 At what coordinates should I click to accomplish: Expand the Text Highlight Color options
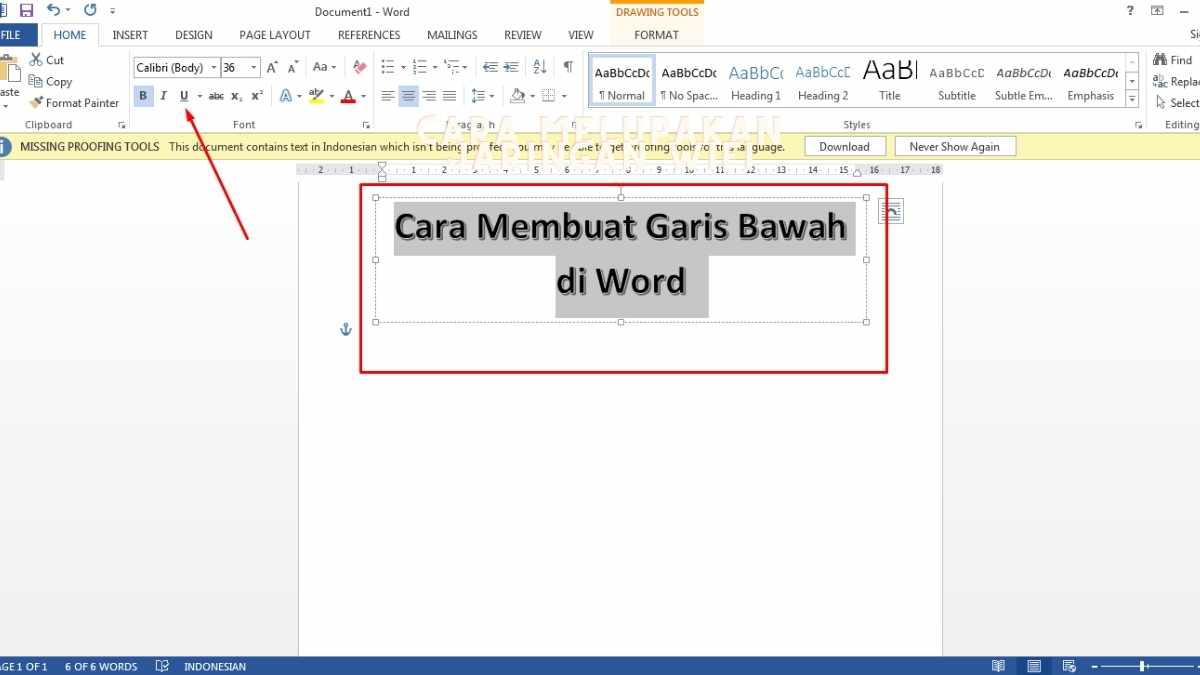click(x=331, y=96)
